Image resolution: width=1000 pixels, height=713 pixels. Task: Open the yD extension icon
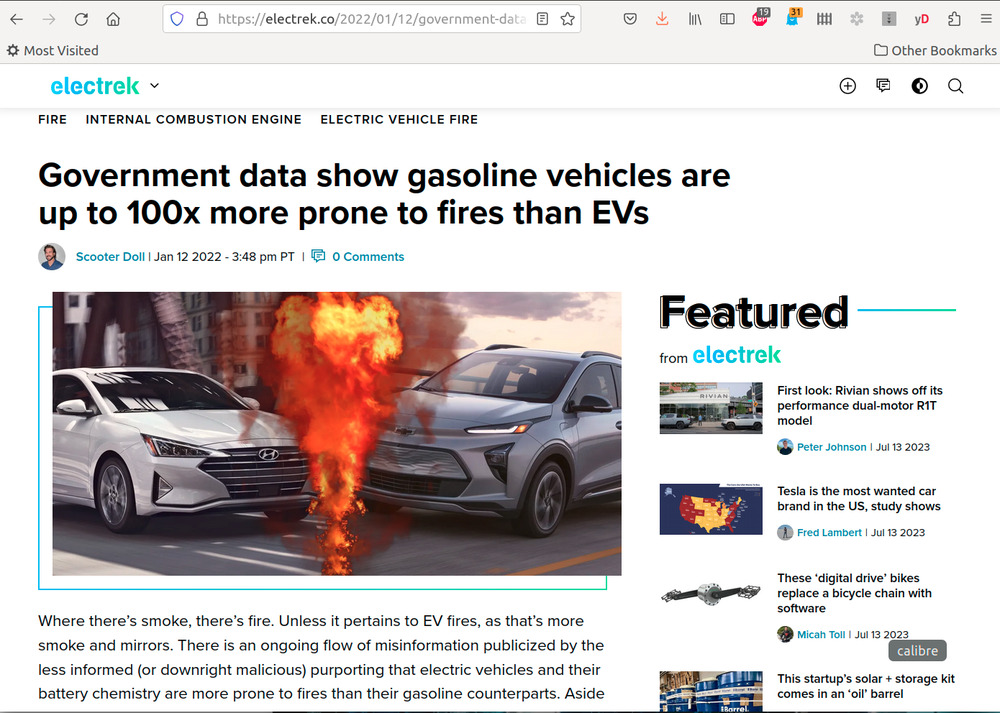coord(921,19)
